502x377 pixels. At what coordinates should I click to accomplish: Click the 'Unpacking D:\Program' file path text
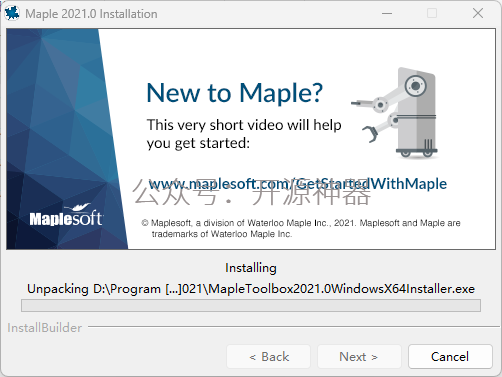pos(251,289)
